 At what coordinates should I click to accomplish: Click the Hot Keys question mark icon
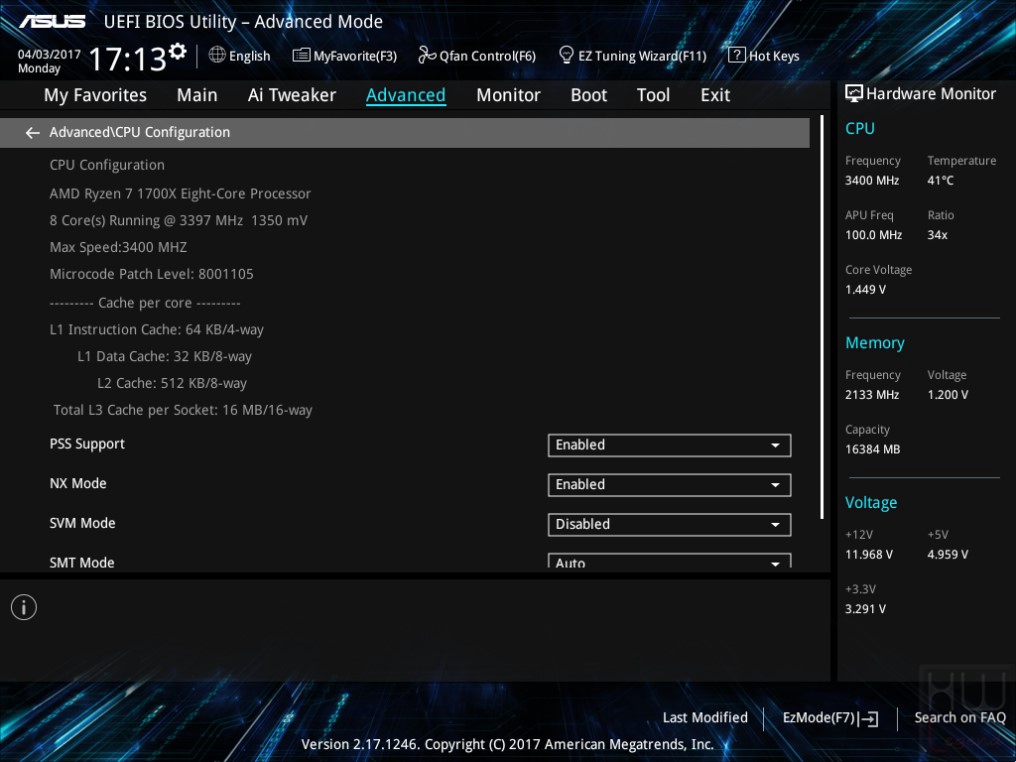coord(737,55)
